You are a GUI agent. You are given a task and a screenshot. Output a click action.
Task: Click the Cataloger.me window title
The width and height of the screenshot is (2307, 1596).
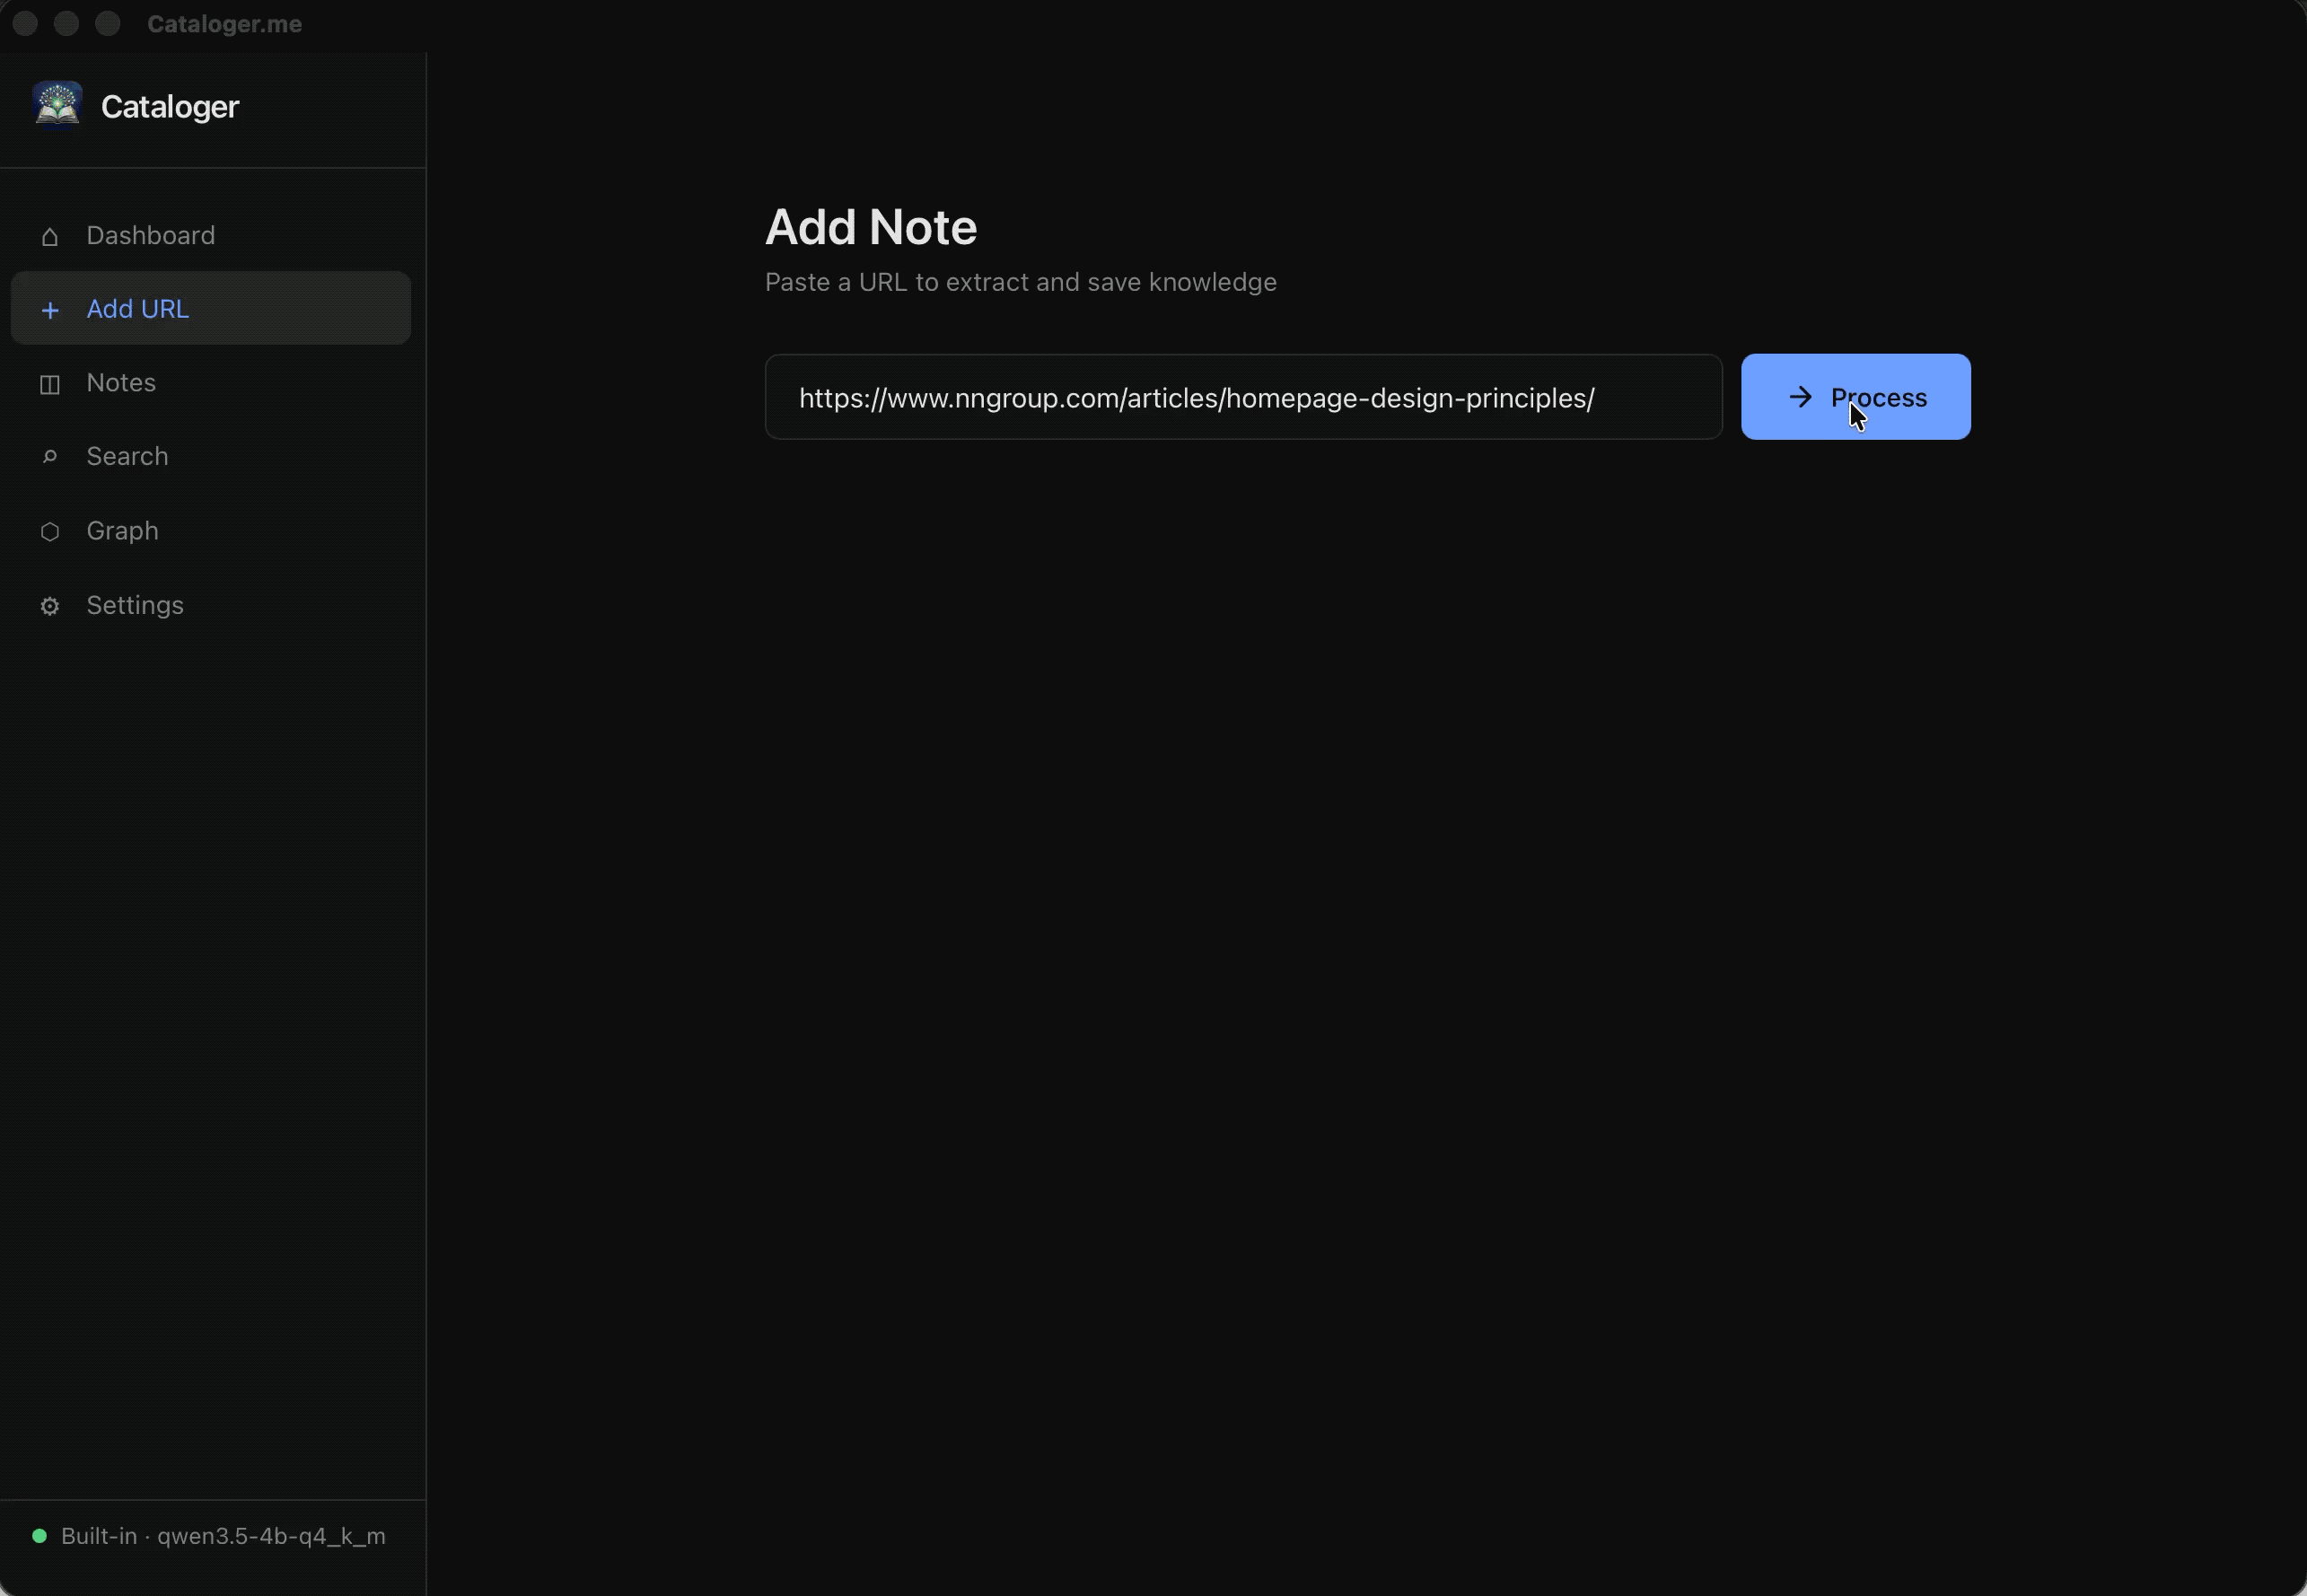click(224, 24)
